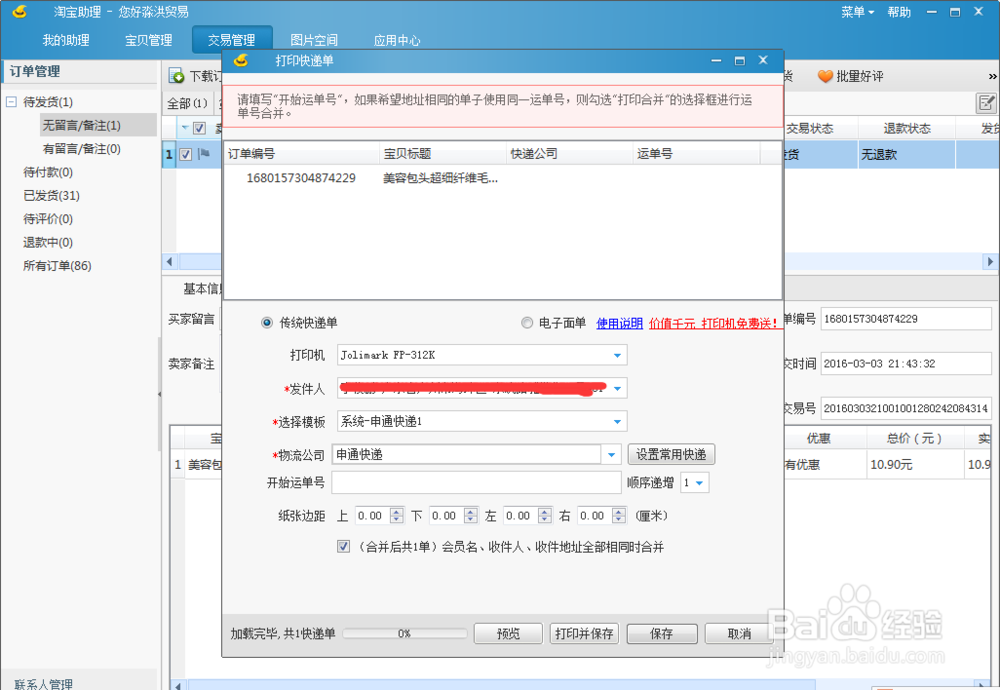Maximize the 打印快递单 dialog
Image resolution: width=1000 pixels, height=690 pixels.
pos(740,61)
